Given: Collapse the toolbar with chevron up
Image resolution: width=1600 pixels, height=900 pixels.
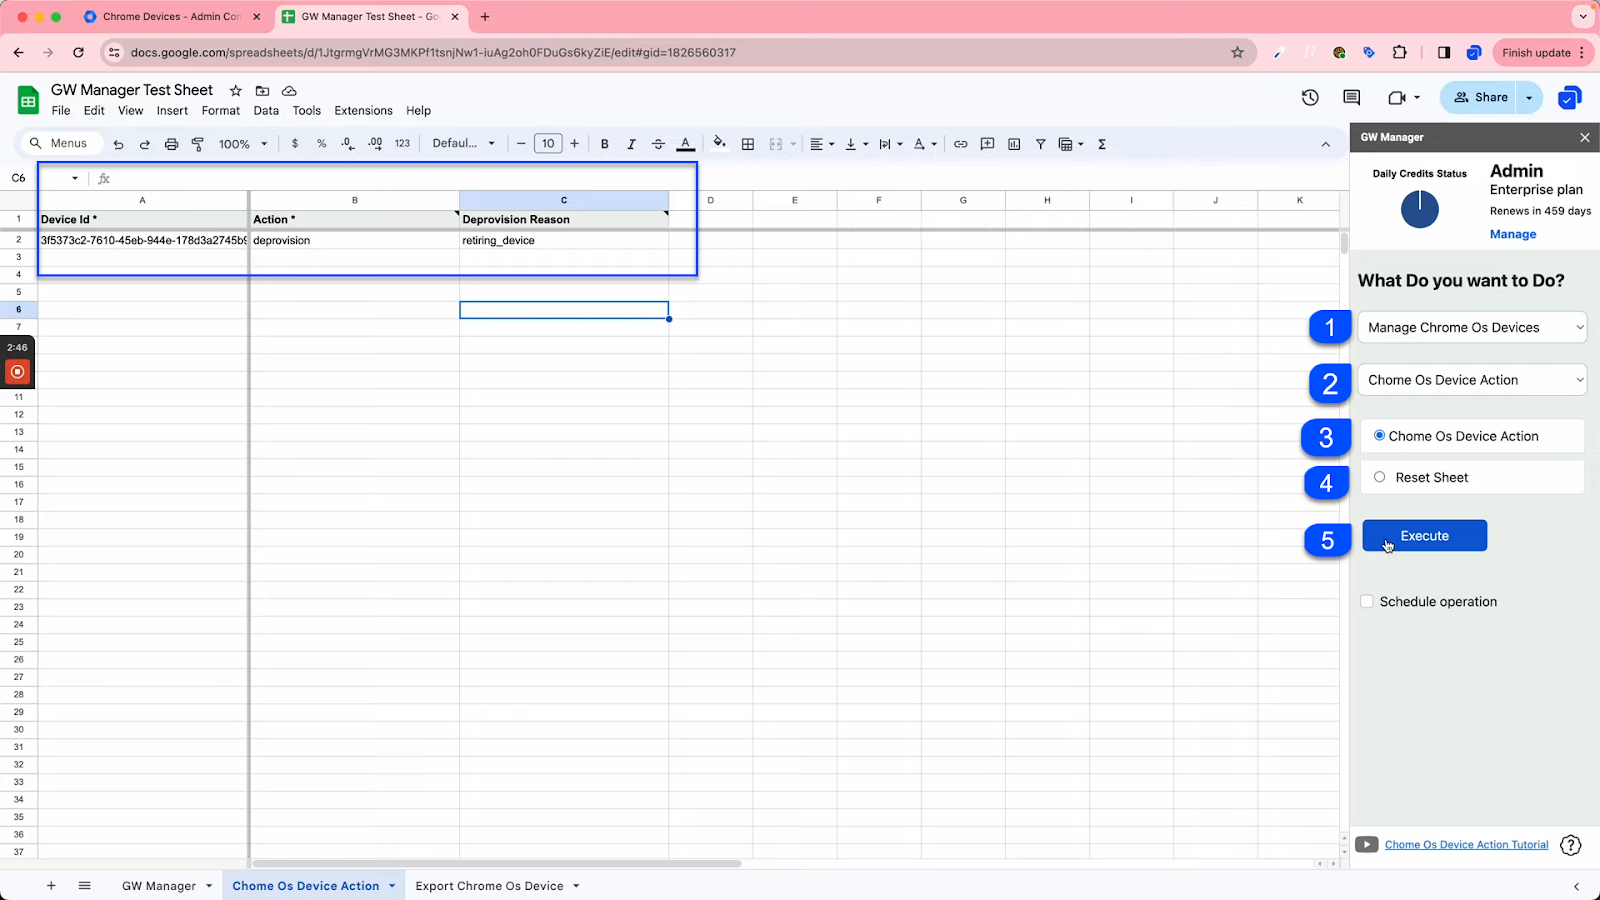Looking at the screenshot, I should click(1326, 144).
